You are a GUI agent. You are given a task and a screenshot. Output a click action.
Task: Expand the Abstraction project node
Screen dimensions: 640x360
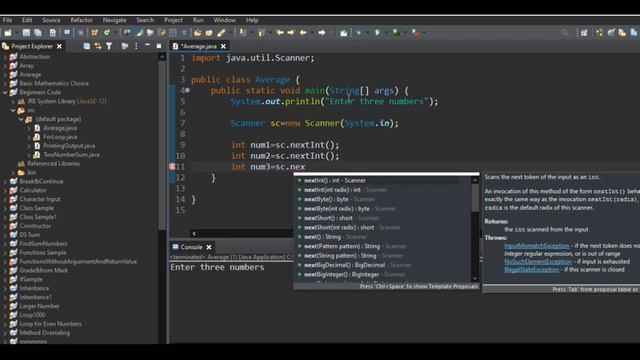click(5, 57)
